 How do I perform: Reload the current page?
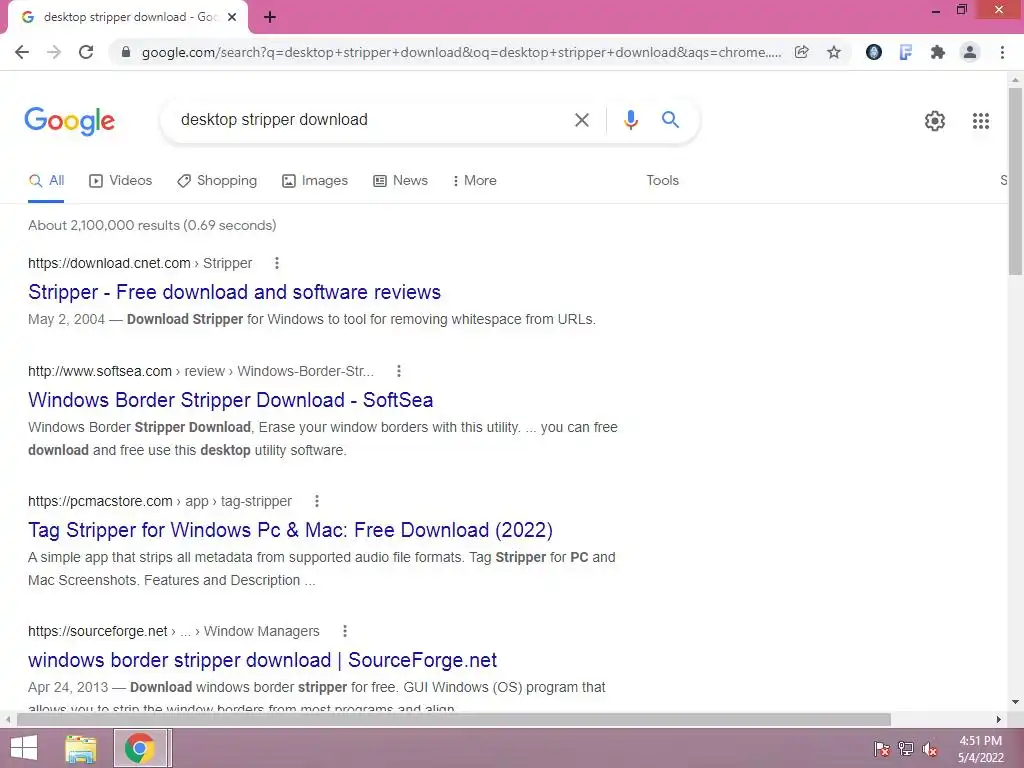click(x=86, y=52)
